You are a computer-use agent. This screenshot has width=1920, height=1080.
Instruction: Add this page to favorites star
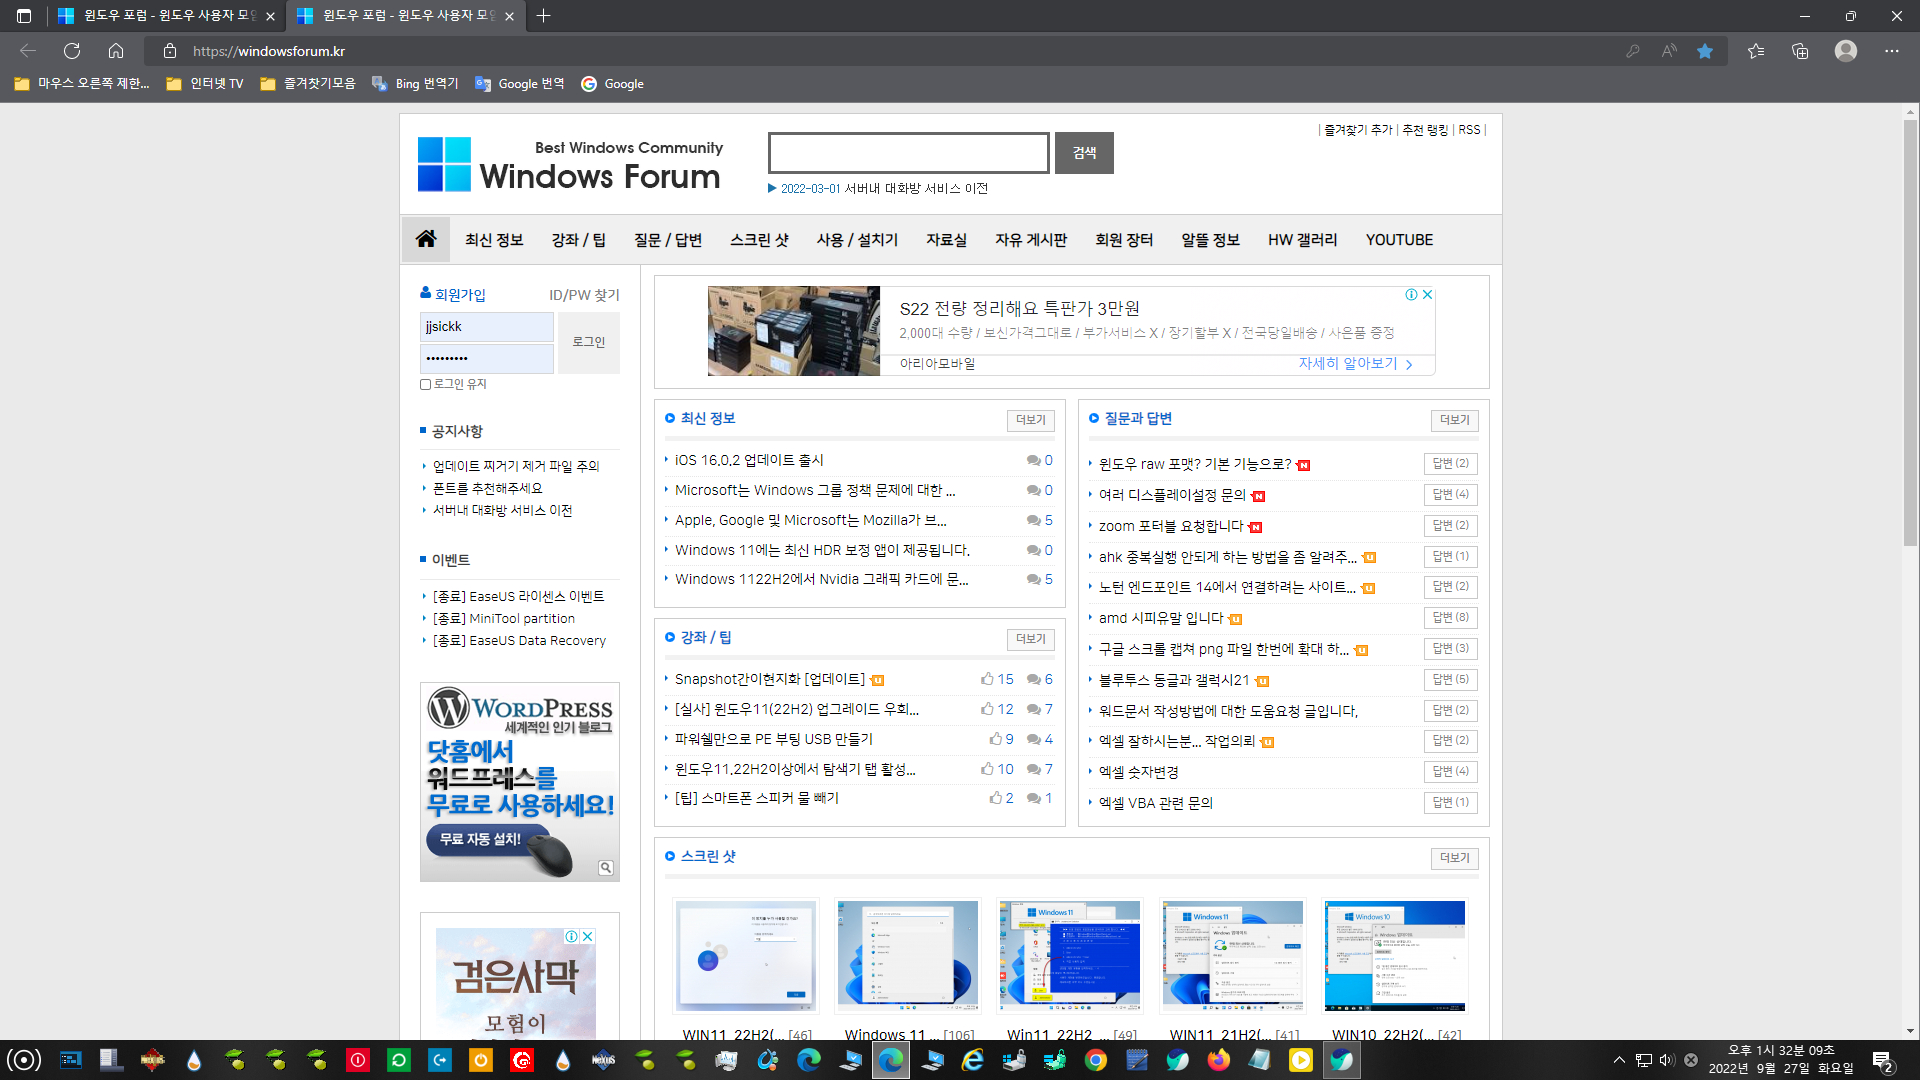coord(1705,51)
